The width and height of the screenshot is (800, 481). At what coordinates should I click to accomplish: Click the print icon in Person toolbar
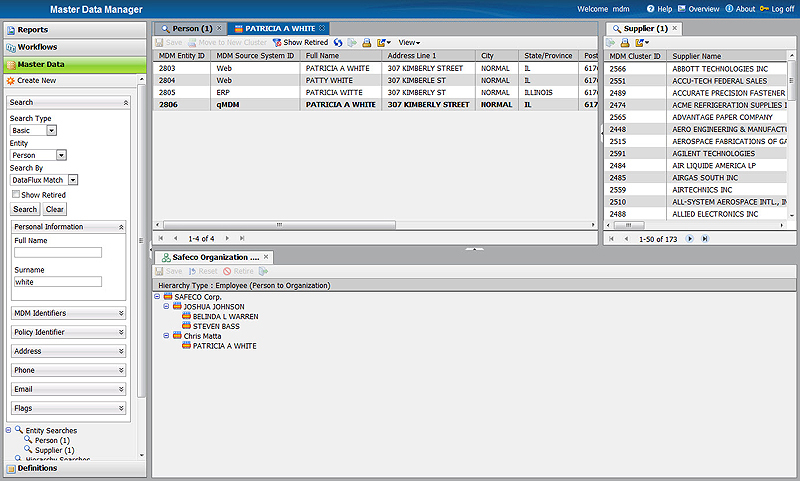coord(366,43)
